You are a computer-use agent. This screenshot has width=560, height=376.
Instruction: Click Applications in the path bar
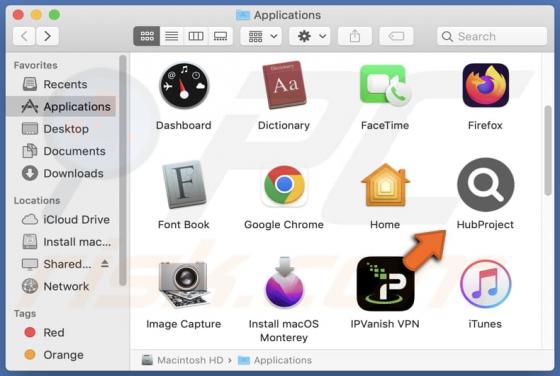pyautogui.click(x=275, y=360)
